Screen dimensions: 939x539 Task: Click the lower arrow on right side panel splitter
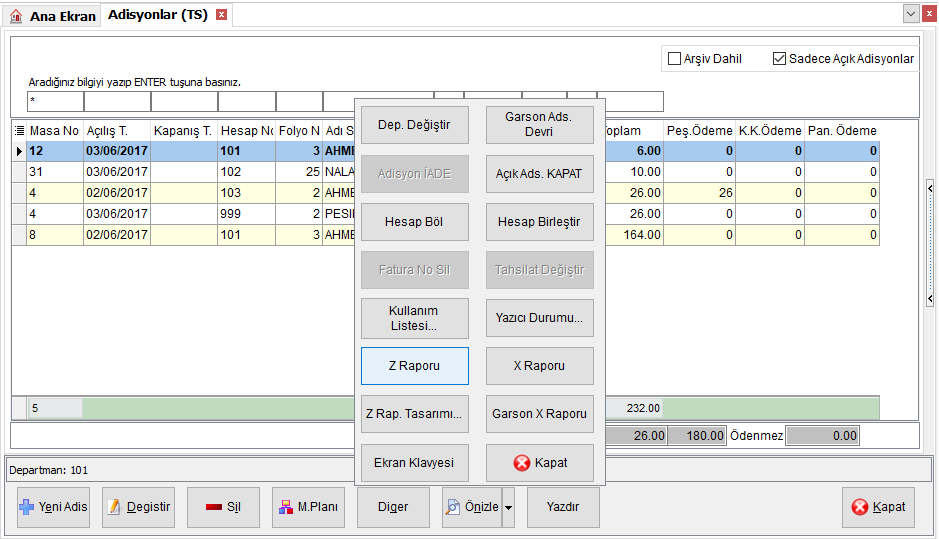click(x=930, y=298)
